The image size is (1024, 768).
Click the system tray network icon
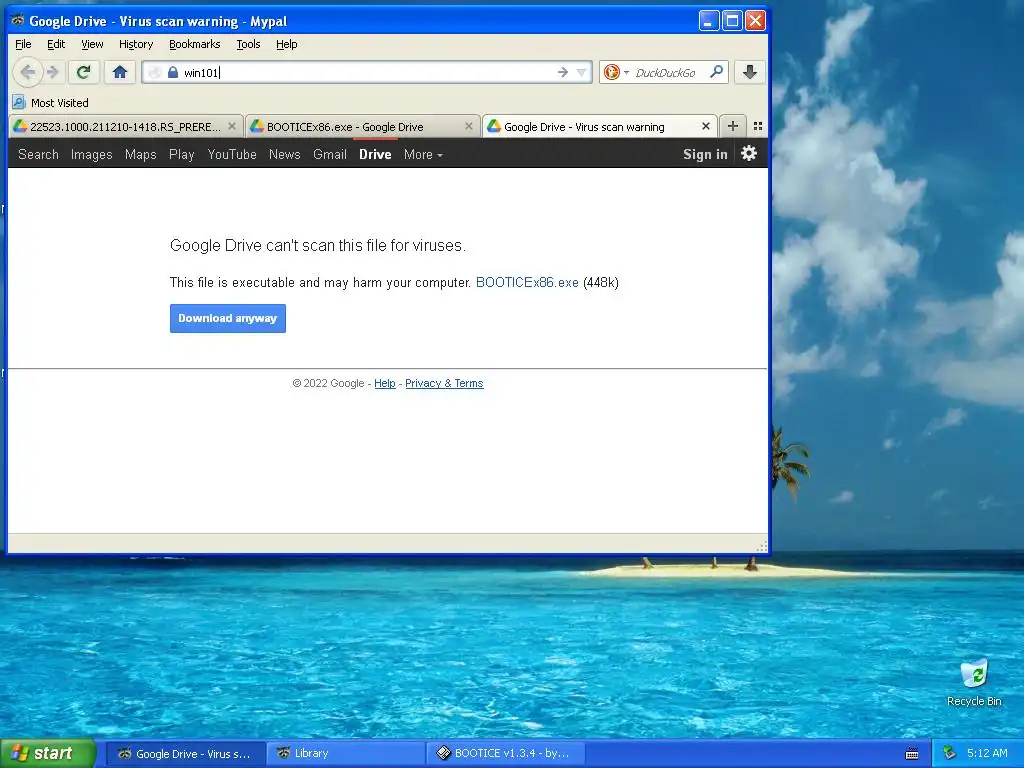(950, 754)
